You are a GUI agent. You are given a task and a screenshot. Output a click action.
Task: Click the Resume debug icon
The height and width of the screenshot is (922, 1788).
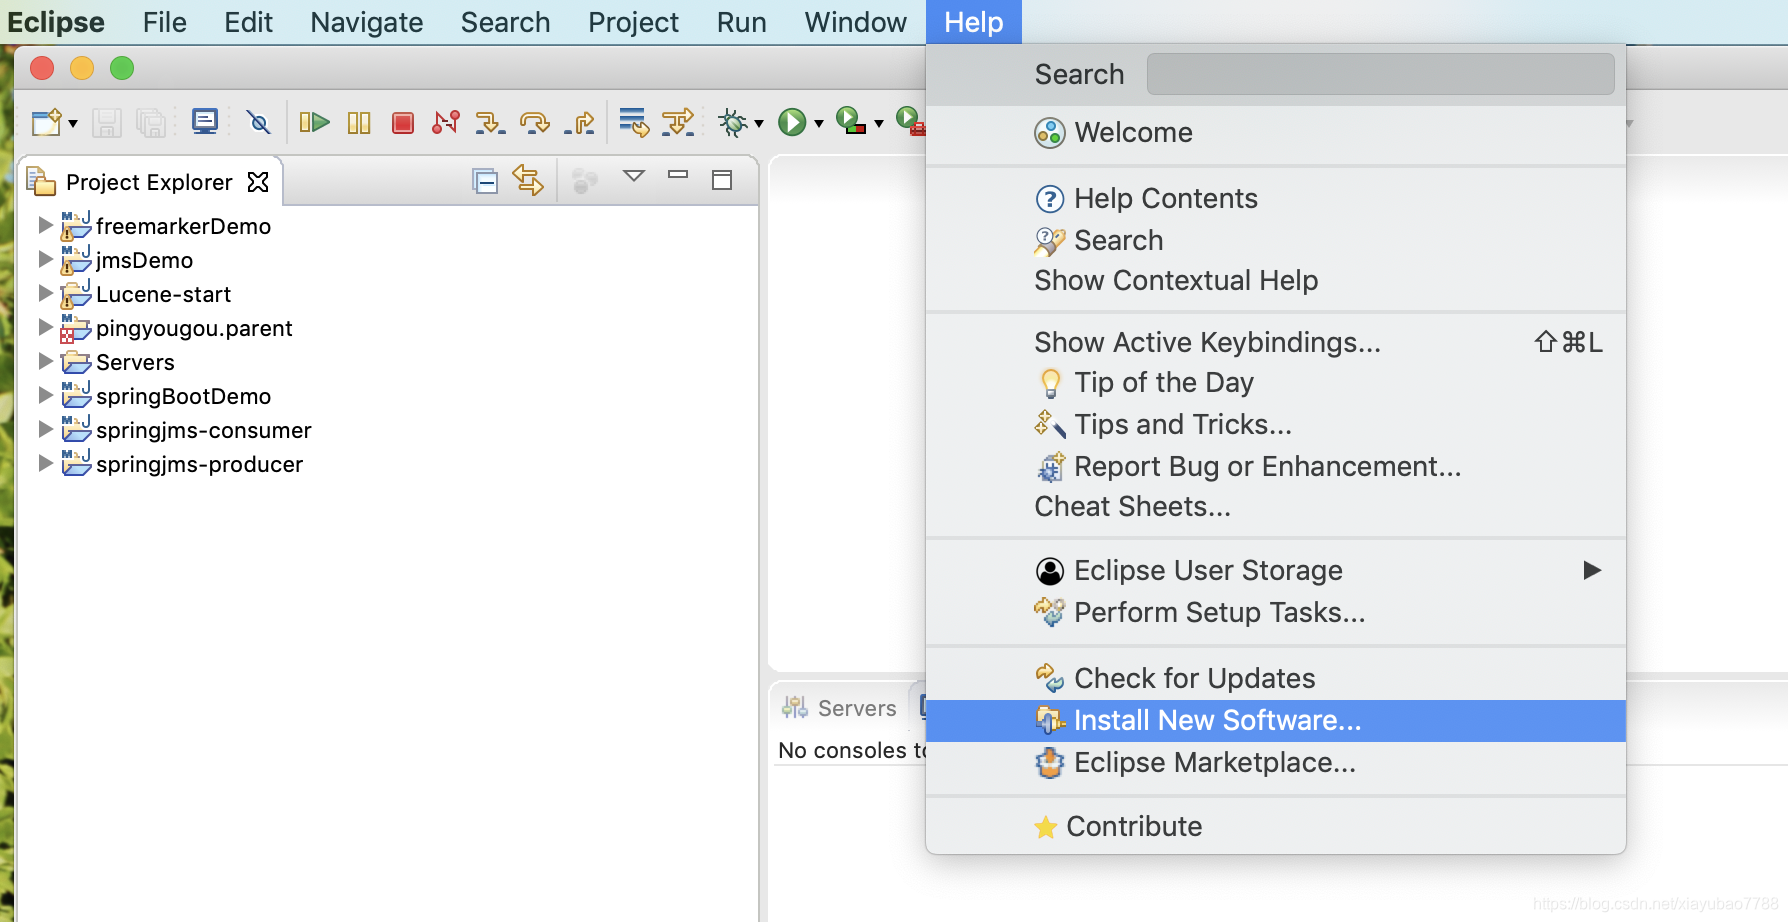[x=314, y=123]
